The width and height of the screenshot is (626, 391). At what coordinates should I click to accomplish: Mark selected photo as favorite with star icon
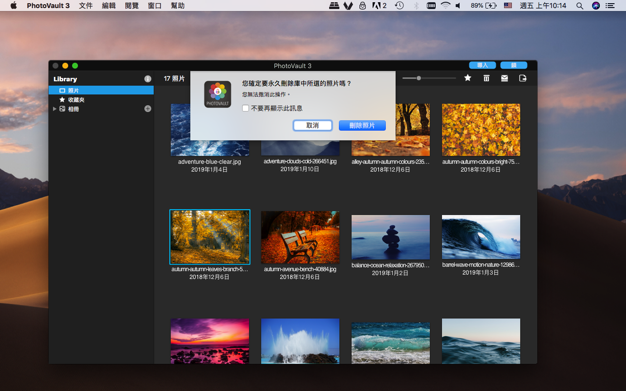point(468,78)
